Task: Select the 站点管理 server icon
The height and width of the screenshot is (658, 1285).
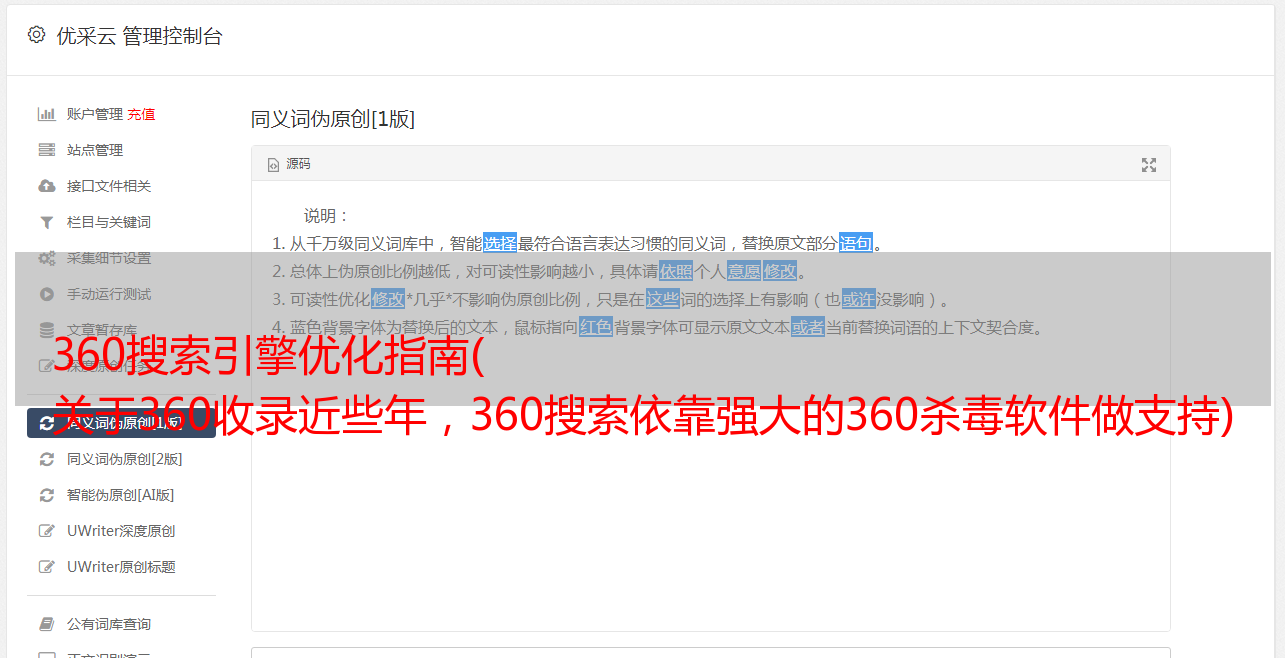Action: pos(46,150)
